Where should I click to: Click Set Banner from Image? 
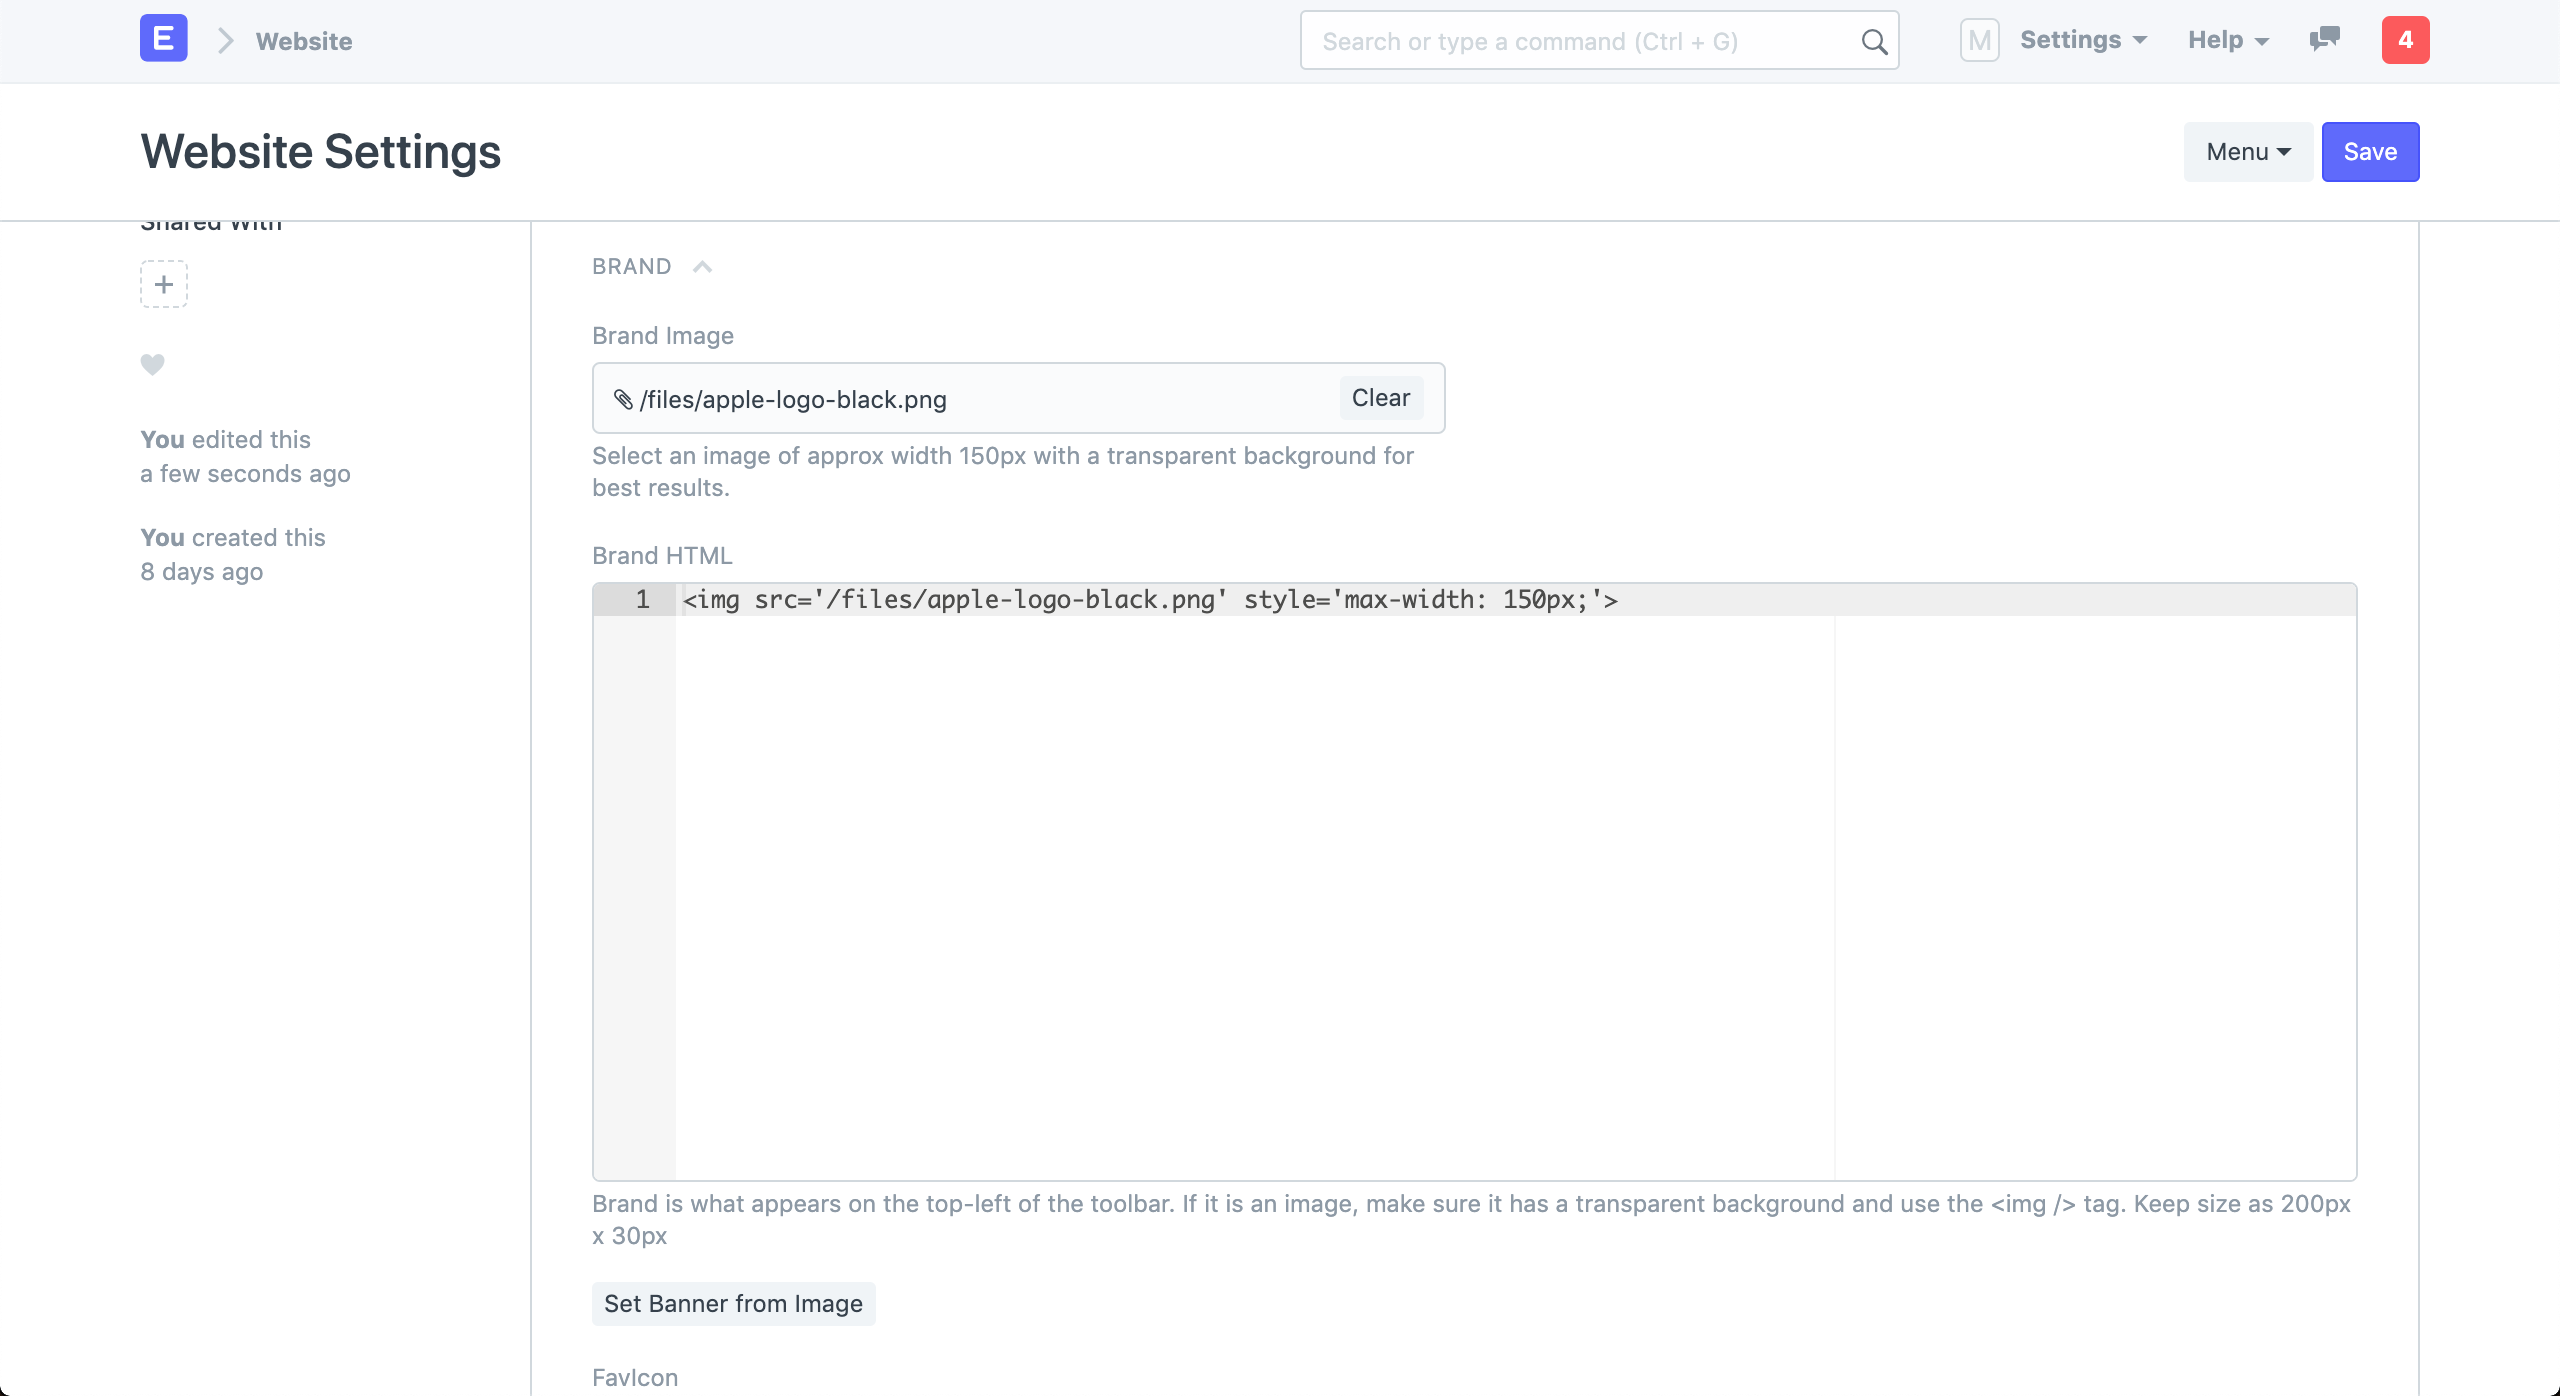pos(732,1303)
